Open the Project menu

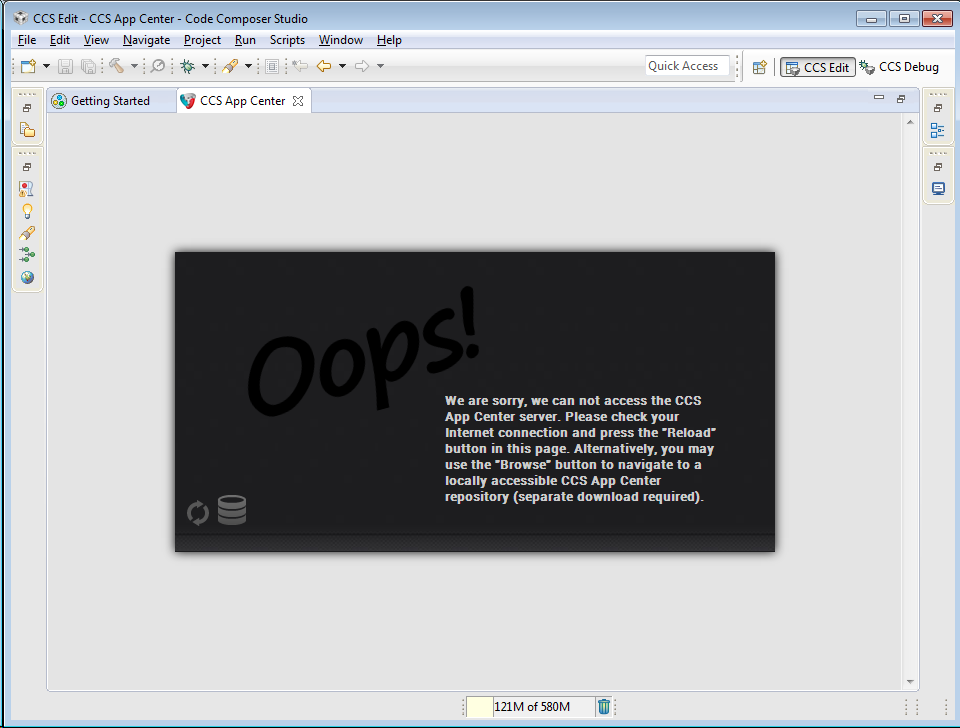(202, 40)
